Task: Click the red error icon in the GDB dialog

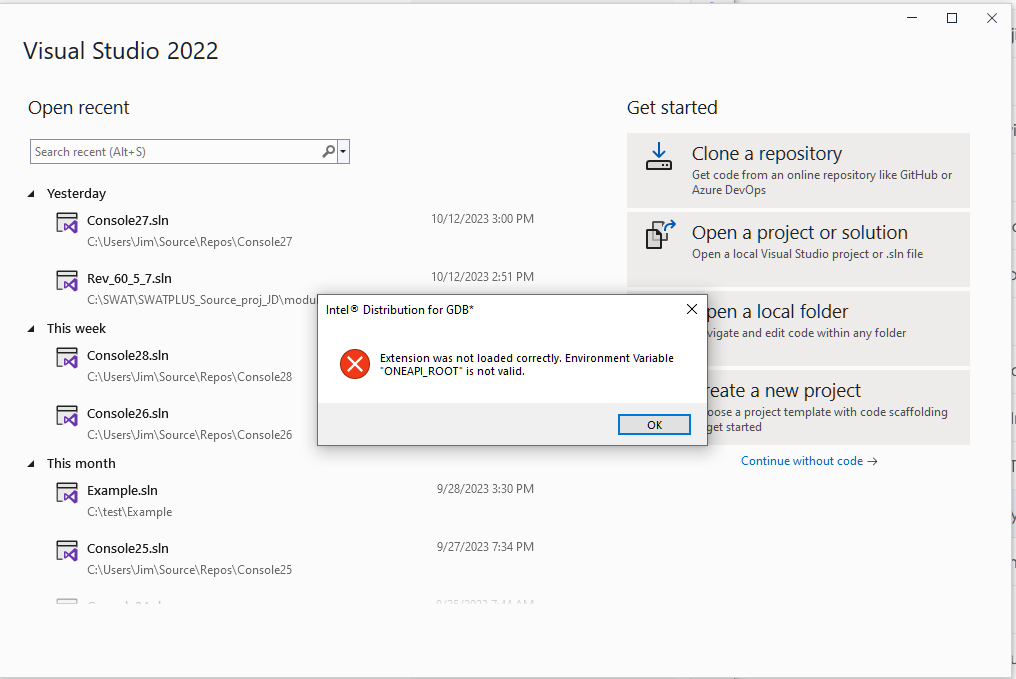Action: point(355,365)
